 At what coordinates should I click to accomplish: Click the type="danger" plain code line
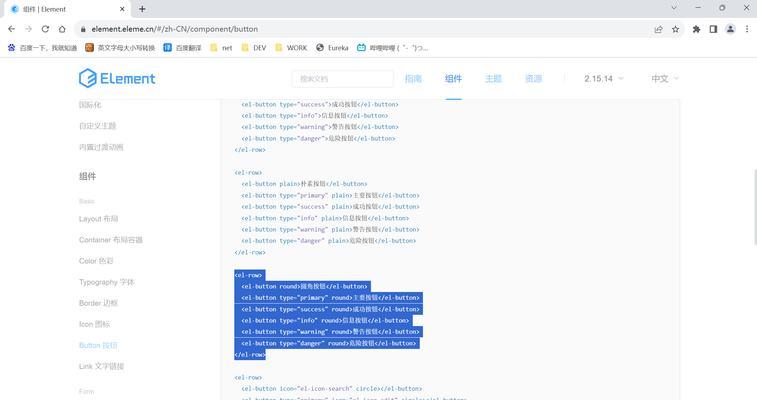[x=328, y=241]
